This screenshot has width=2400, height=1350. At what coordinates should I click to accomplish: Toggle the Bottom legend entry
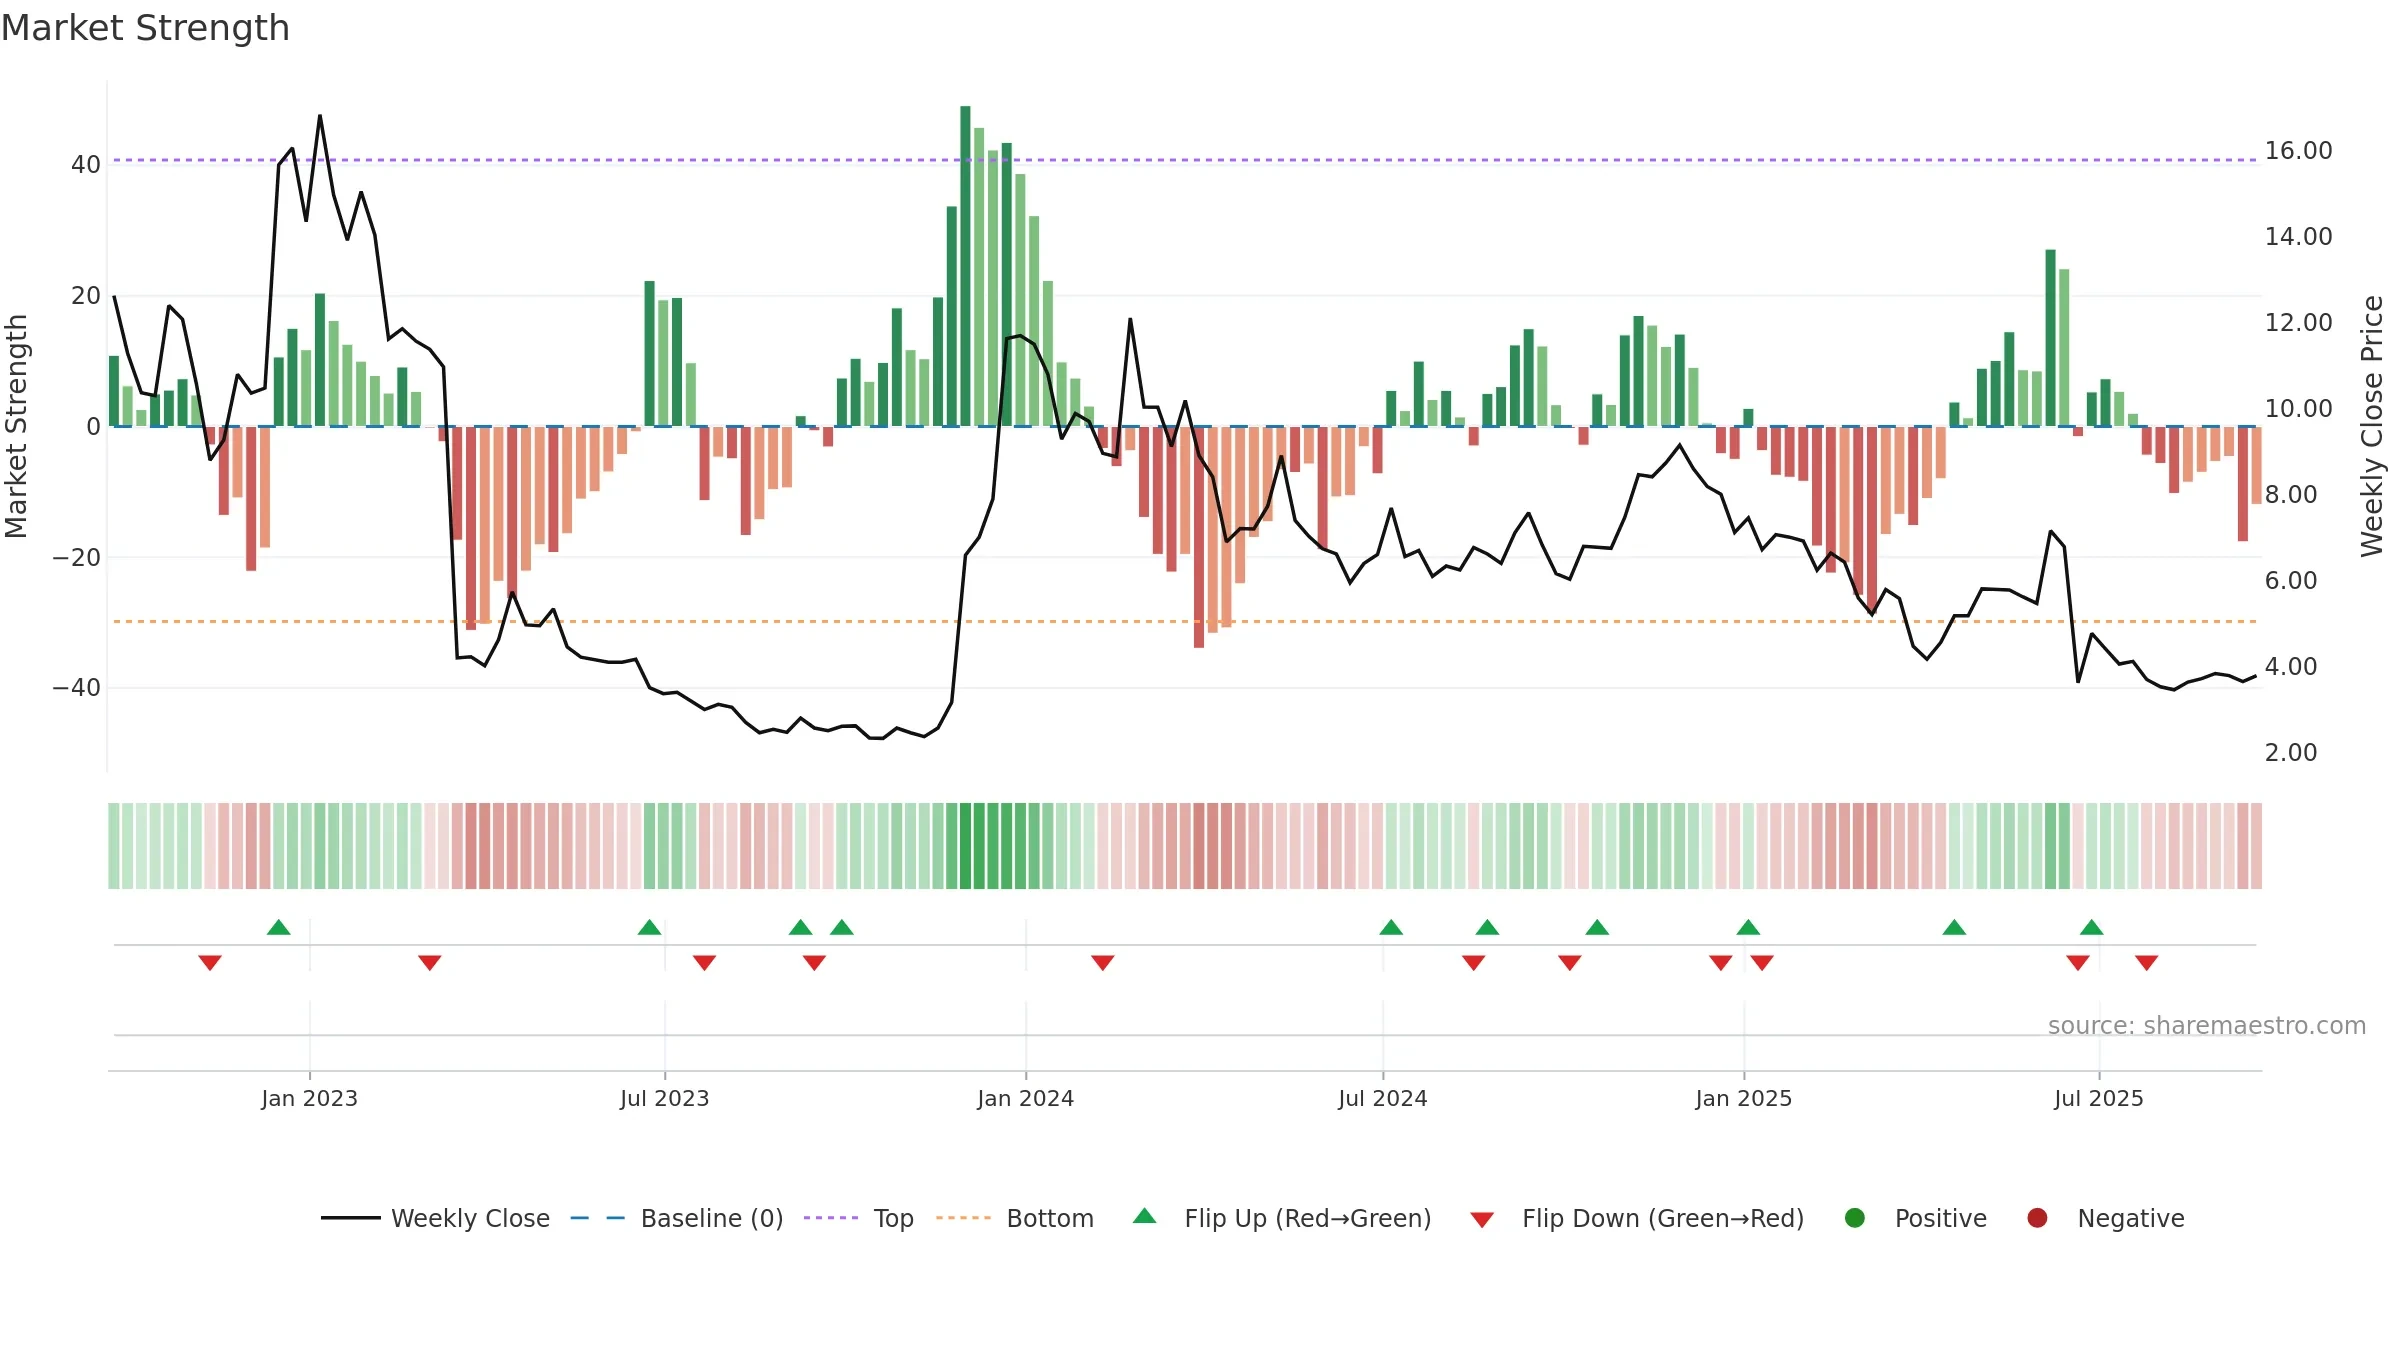tap(1015, 1218)
